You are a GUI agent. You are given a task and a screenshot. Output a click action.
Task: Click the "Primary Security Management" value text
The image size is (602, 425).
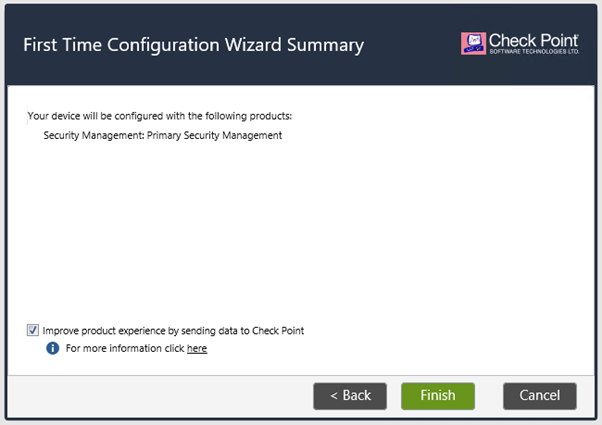pos(214,135)
